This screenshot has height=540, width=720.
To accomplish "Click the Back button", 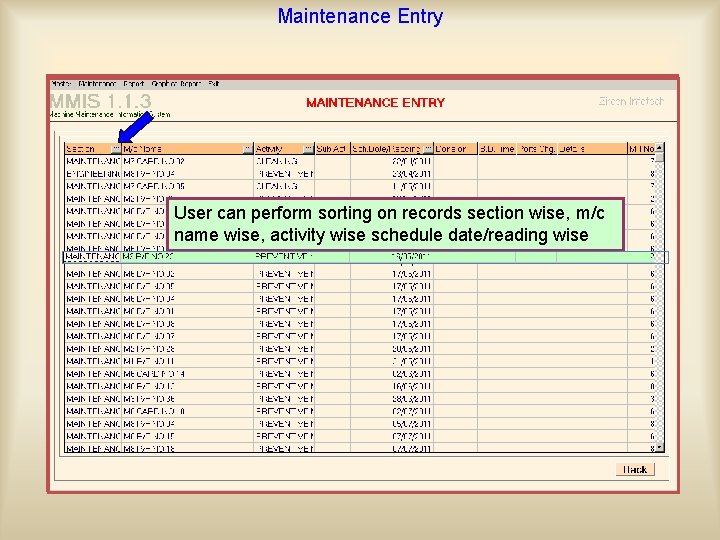I will pyautogui.click(x=635, y=469).
